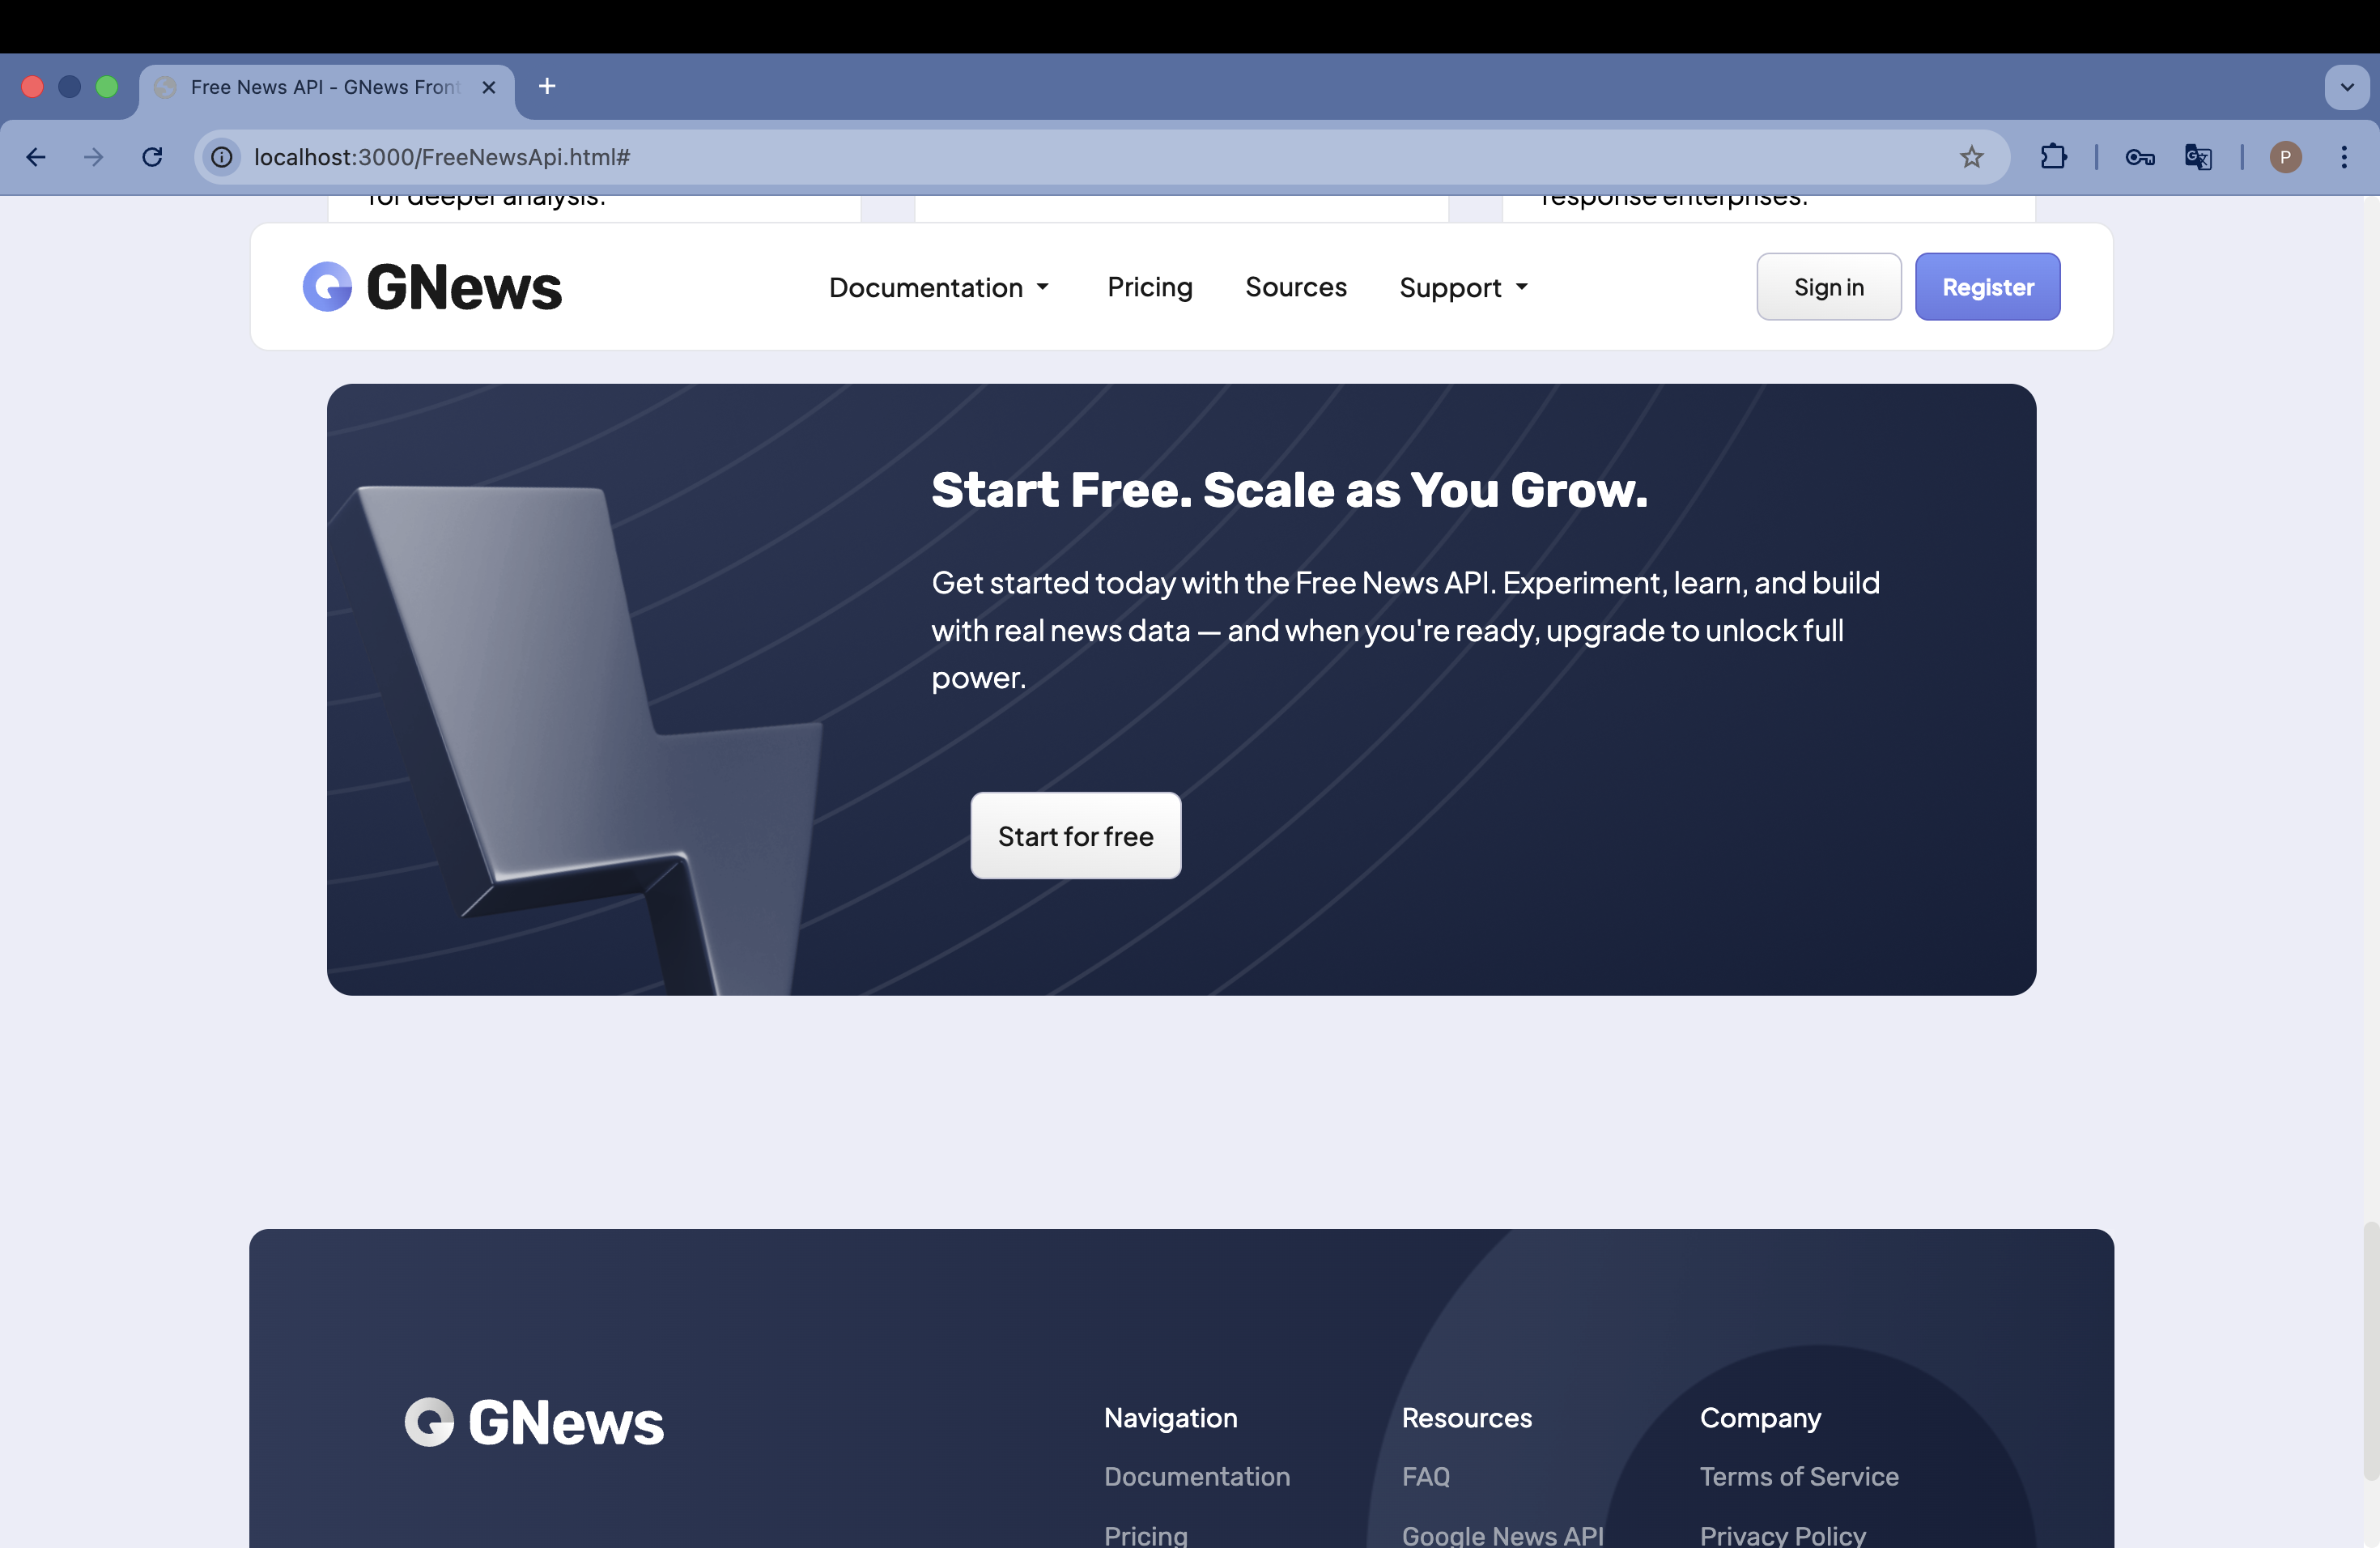This screenshot has height=1548, width=2380.
Task: Expand the Documentation dropdown menu
Action: coord(939,287)
